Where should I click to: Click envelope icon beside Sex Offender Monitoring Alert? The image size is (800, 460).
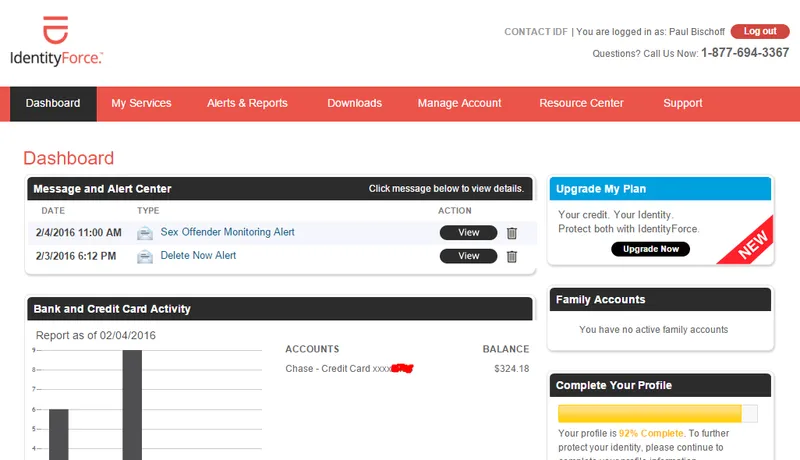tap(145, 233)
